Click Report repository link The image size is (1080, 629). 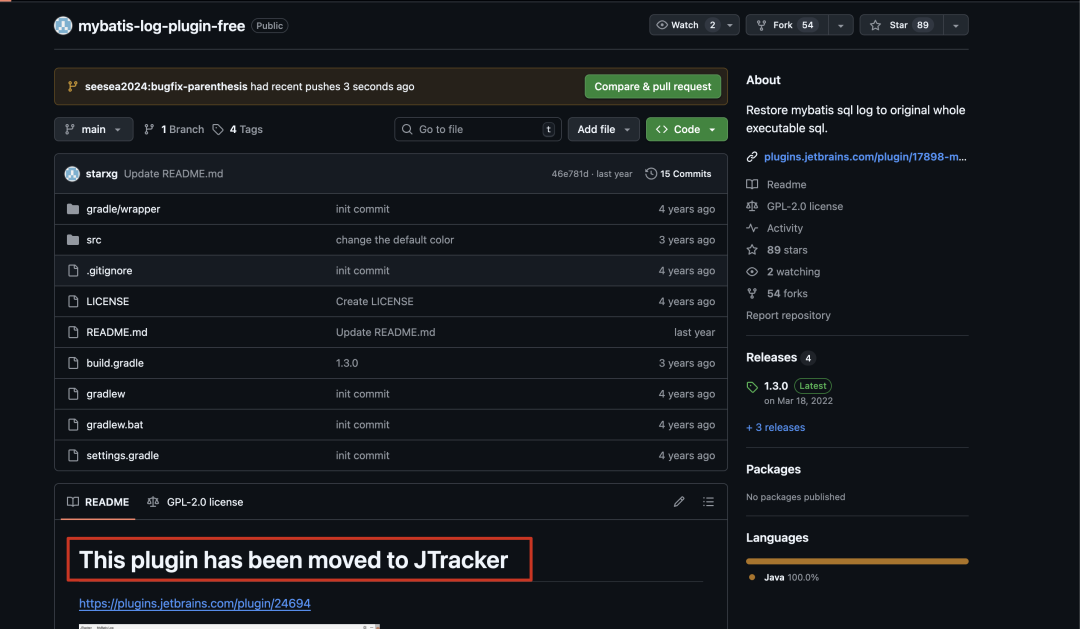point(788,316)
